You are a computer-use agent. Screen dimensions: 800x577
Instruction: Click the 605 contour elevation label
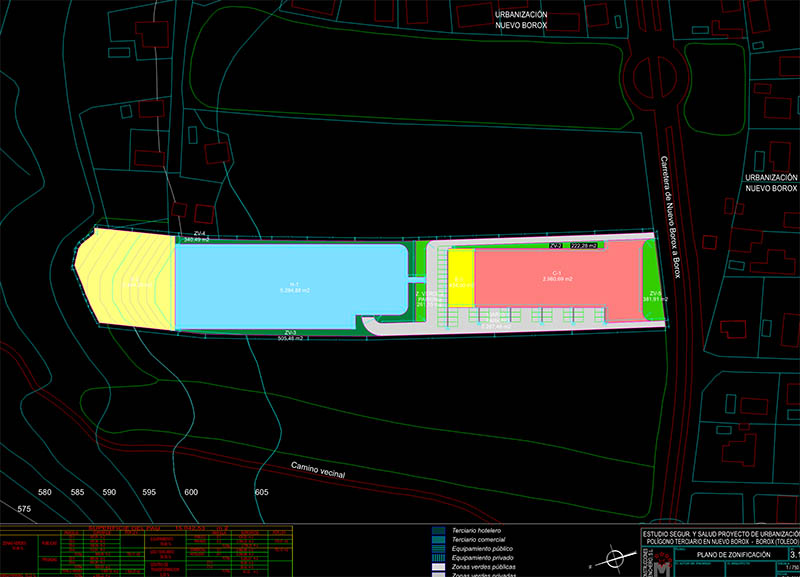261,492
